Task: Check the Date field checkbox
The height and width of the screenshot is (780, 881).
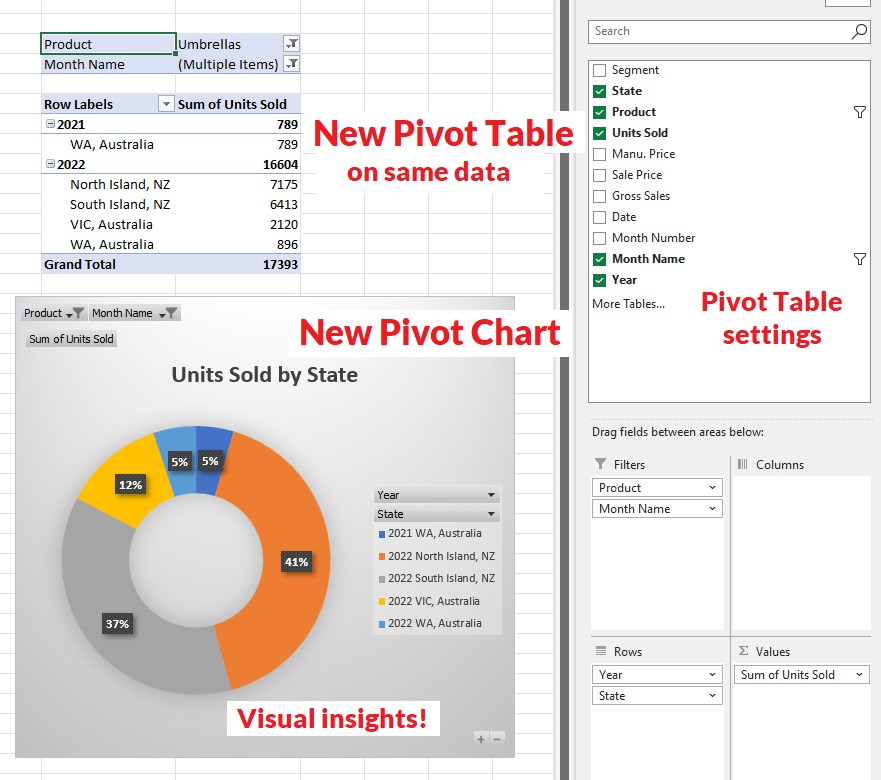Action: pos(600,217)
